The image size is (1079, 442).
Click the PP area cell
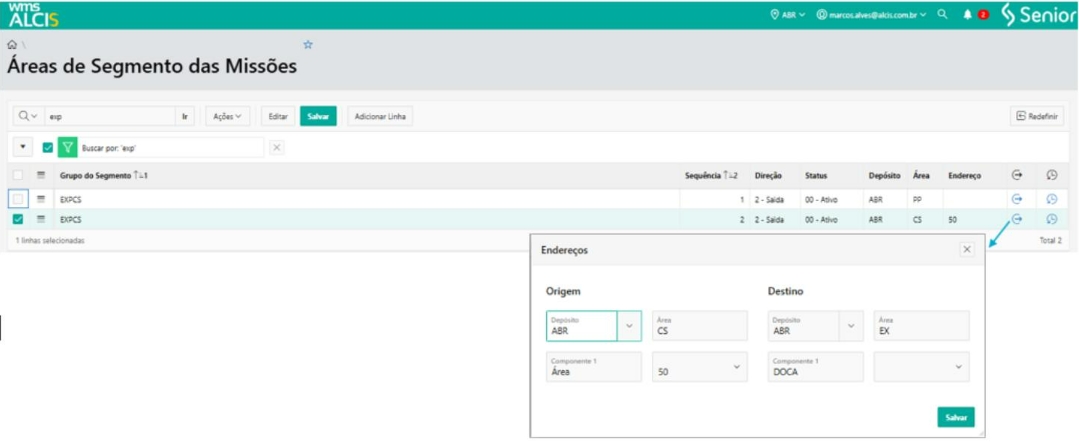point(925,200)
